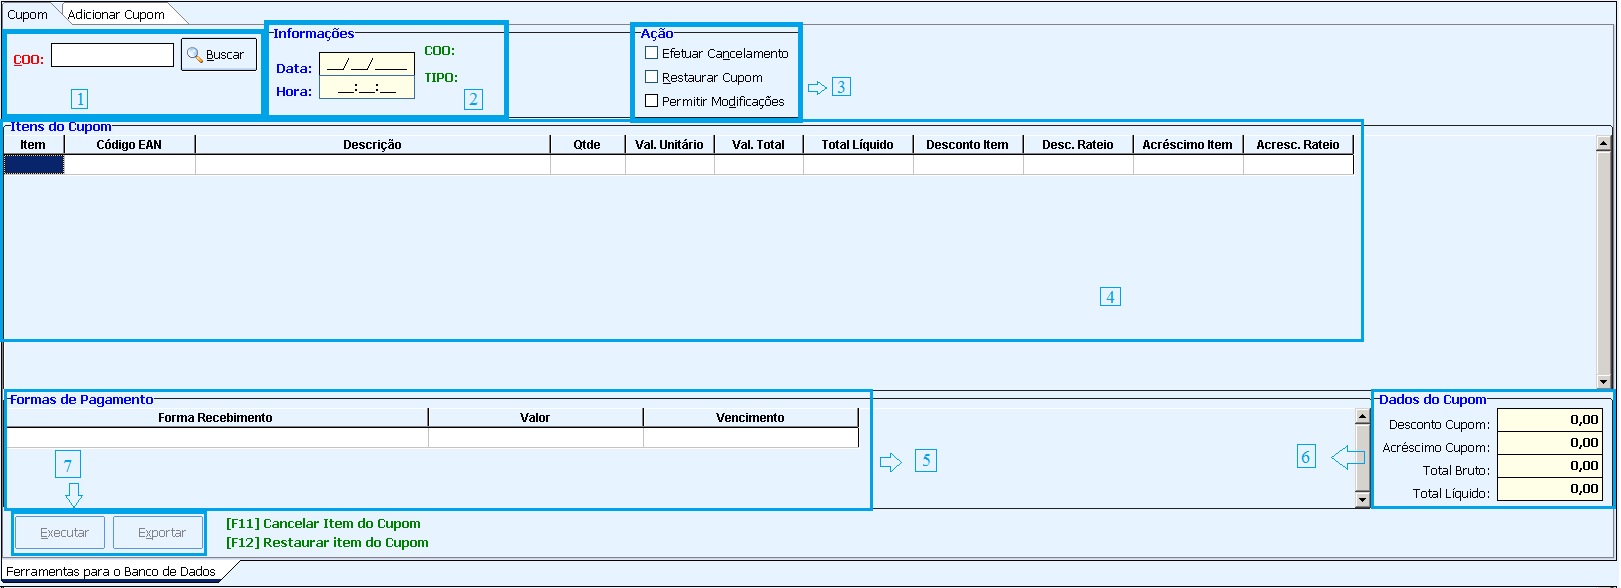Toggle Permitir Modificações checkbox
Image resolution: width=1621 pixels, height=588 pixels.
652,101
